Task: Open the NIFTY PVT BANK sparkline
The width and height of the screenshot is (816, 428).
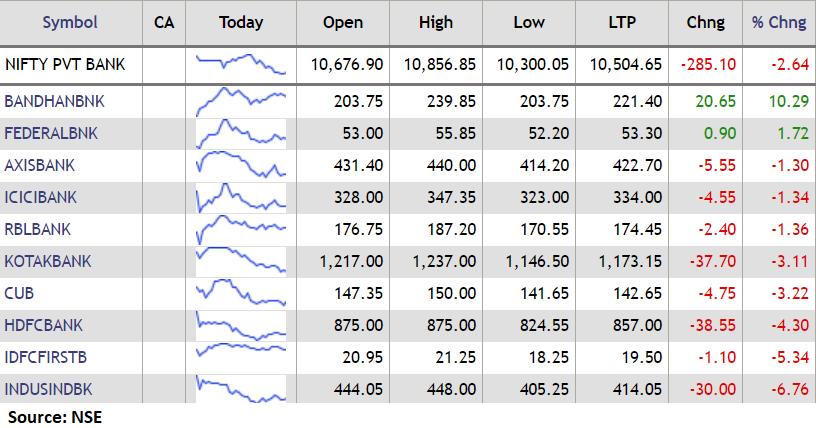Action: [x=241, y=65]
